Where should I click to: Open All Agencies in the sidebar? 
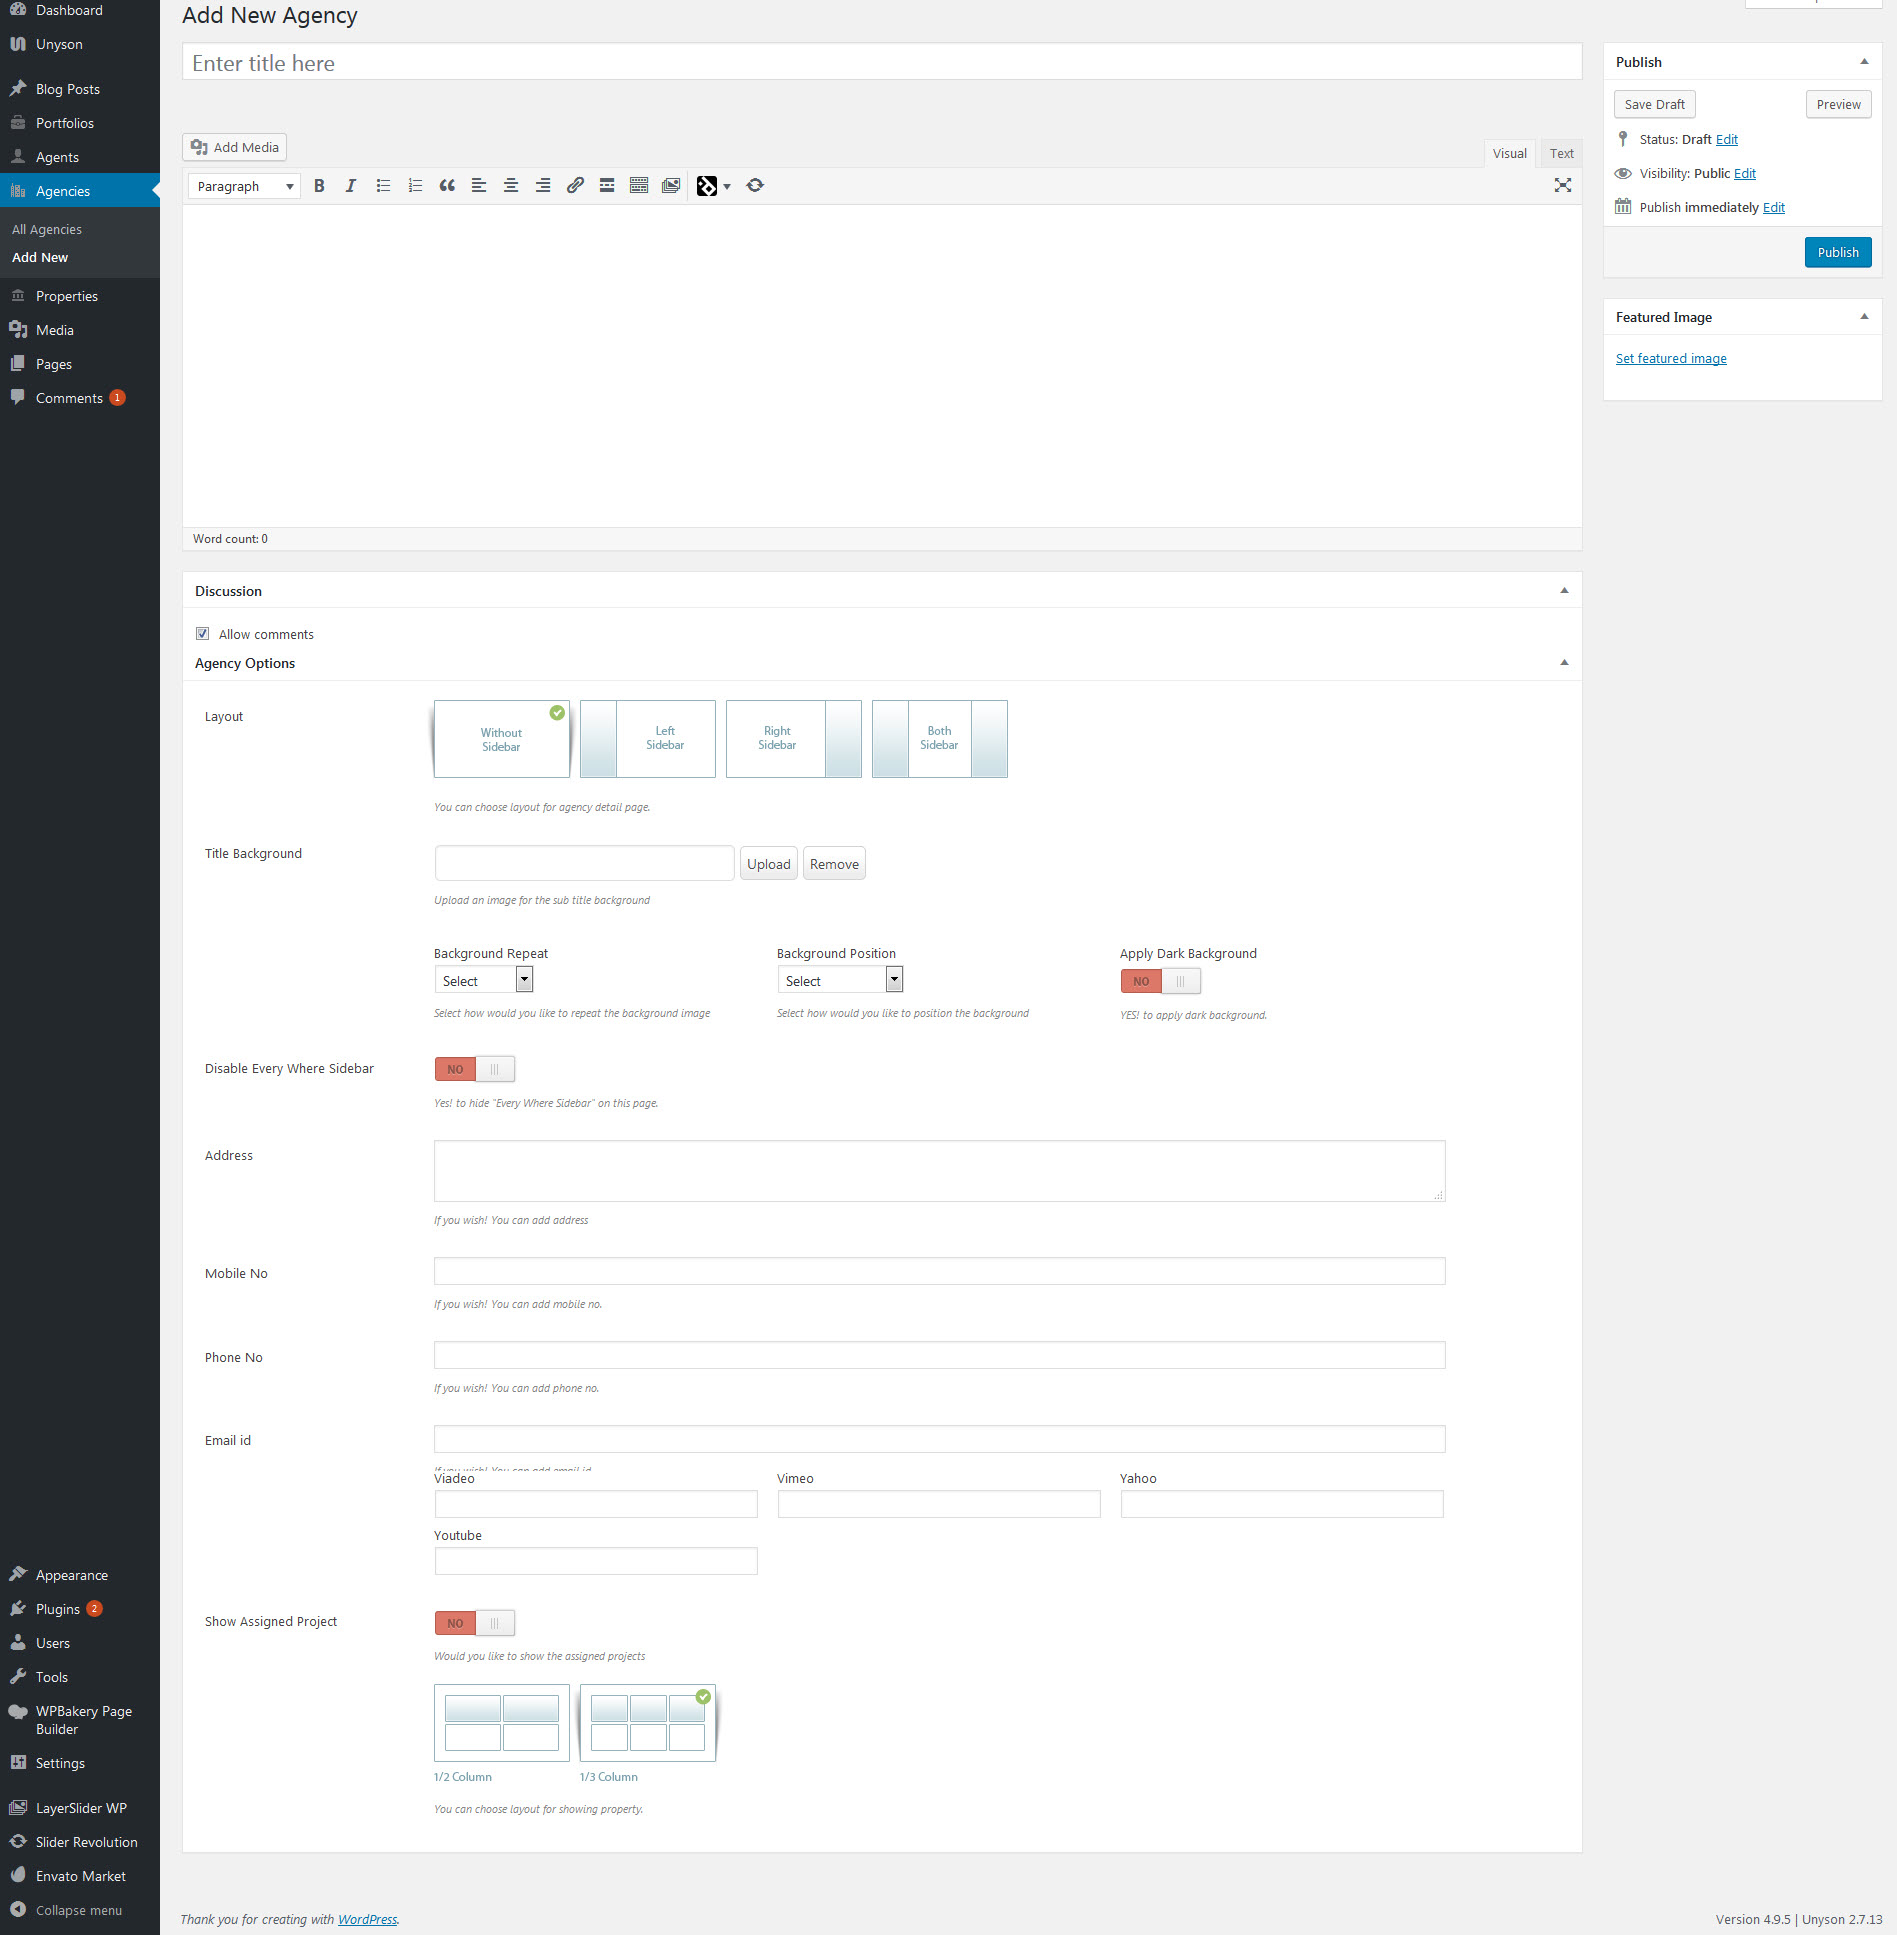(47, 229)
